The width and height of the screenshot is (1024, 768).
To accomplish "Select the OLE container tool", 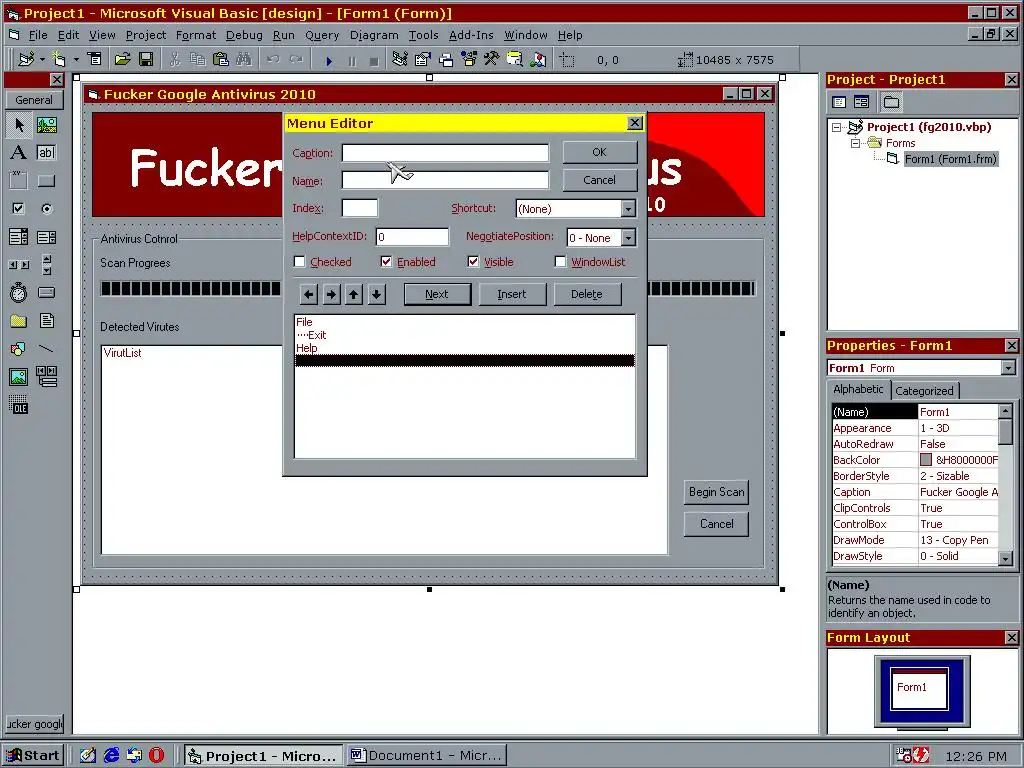I will [x=18, y=405].
